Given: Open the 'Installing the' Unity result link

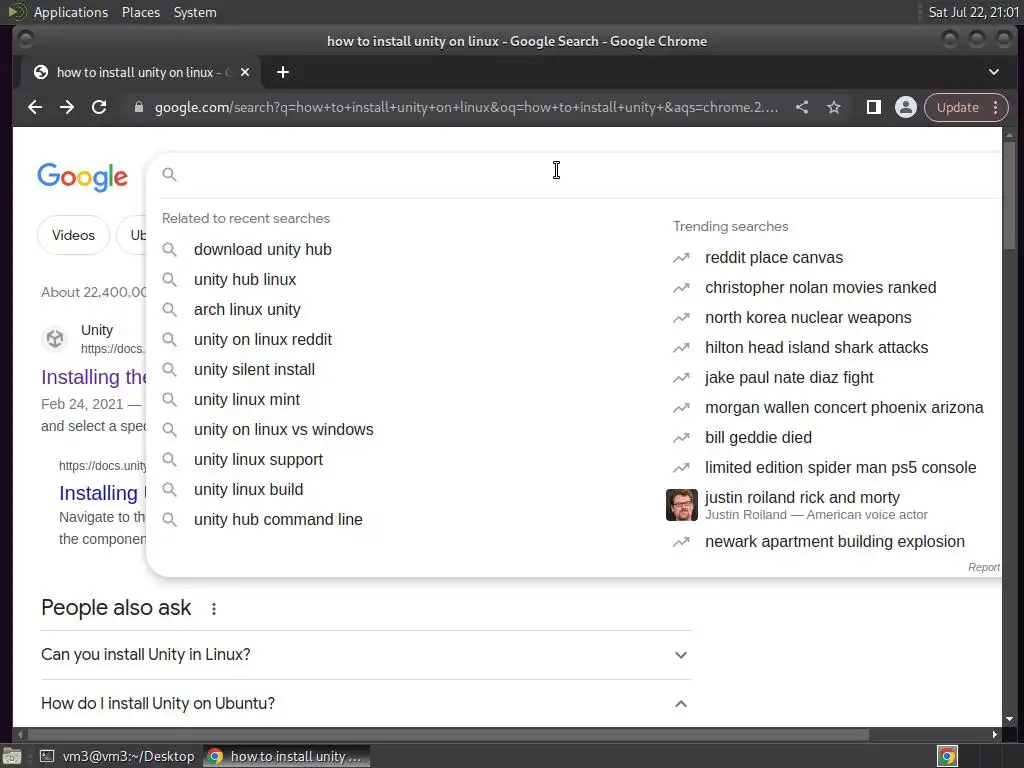Looking at the screenshot, I should coord(93,377).
